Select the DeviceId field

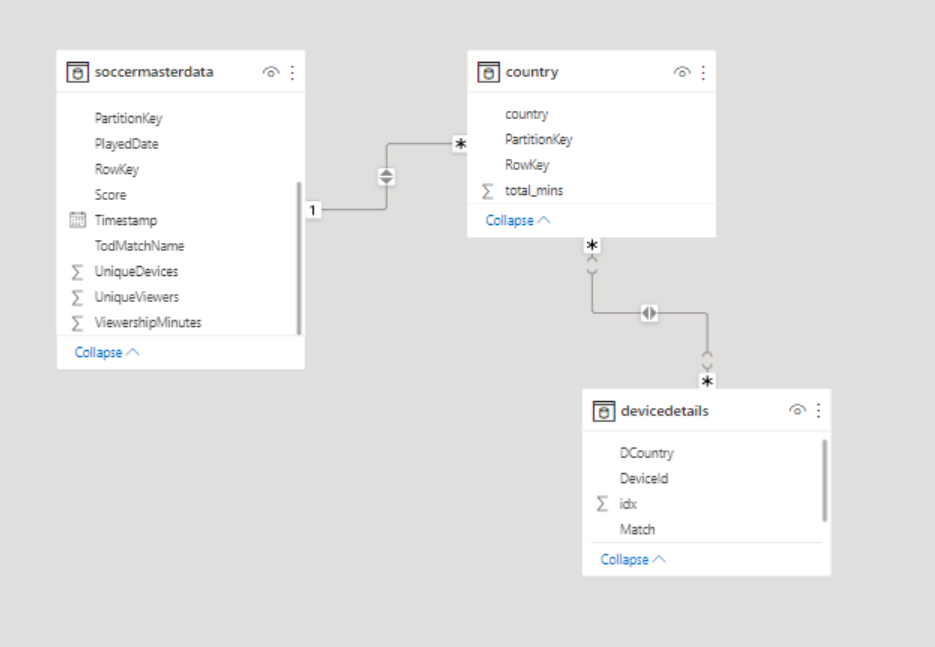[x=644, y=478]
